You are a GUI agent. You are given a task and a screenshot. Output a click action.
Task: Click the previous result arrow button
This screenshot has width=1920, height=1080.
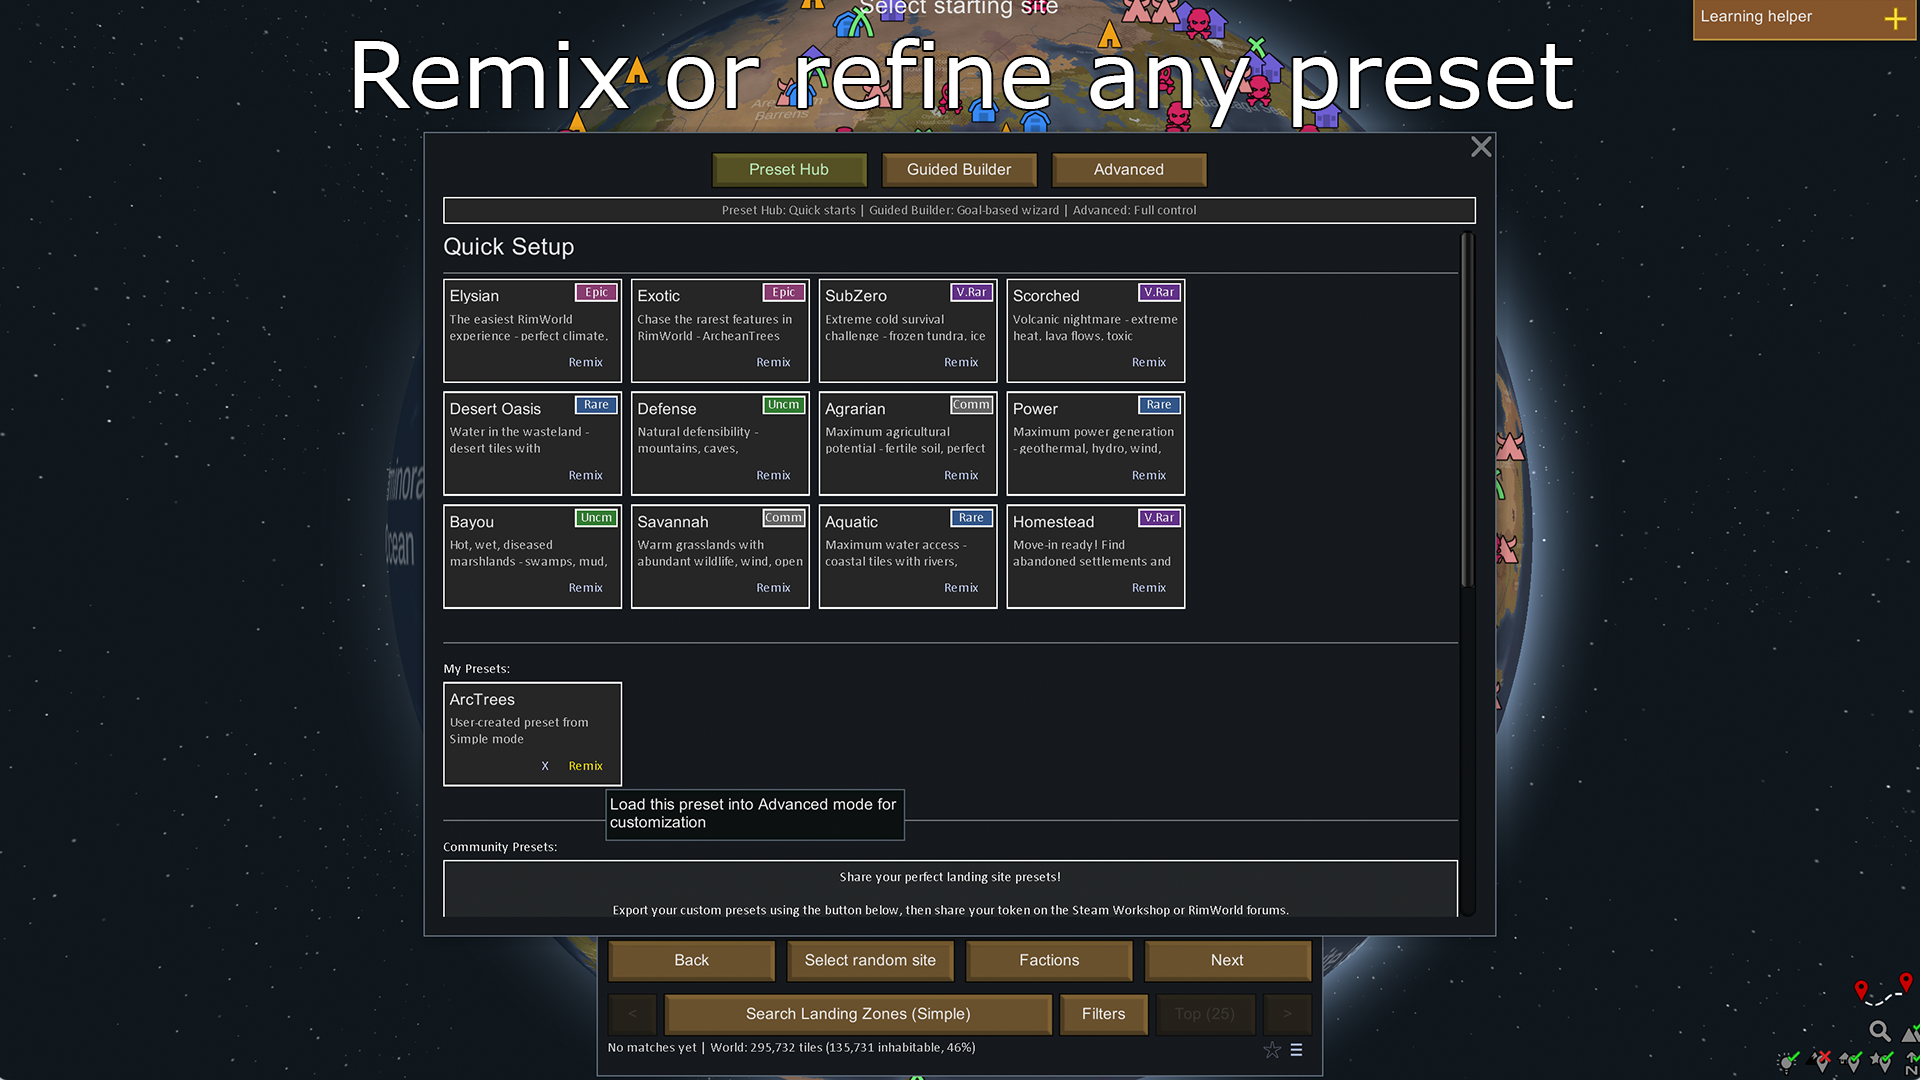coord(632,1014)
